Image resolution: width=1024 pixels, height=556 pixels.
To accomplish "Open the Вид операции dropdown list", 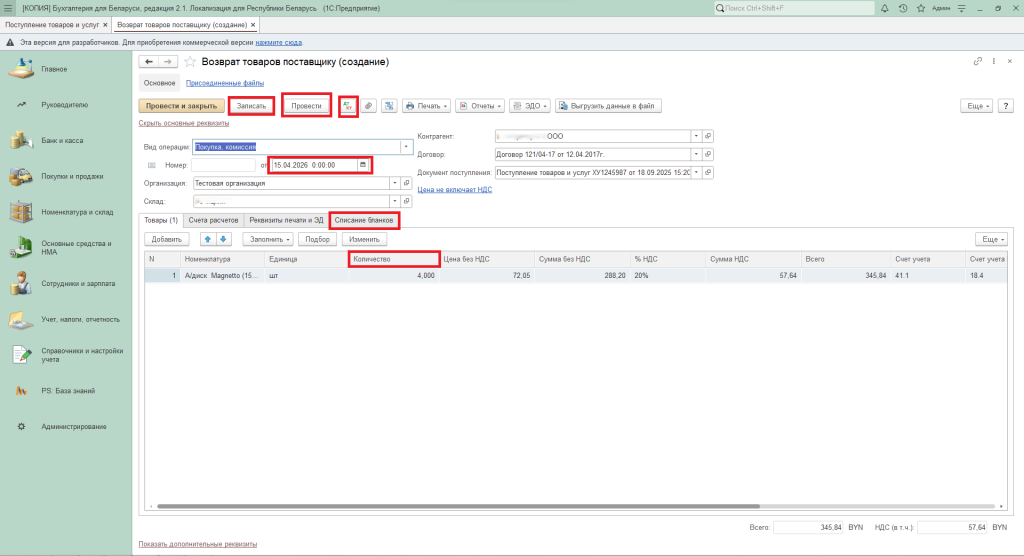I will click(x=406, y=147).
